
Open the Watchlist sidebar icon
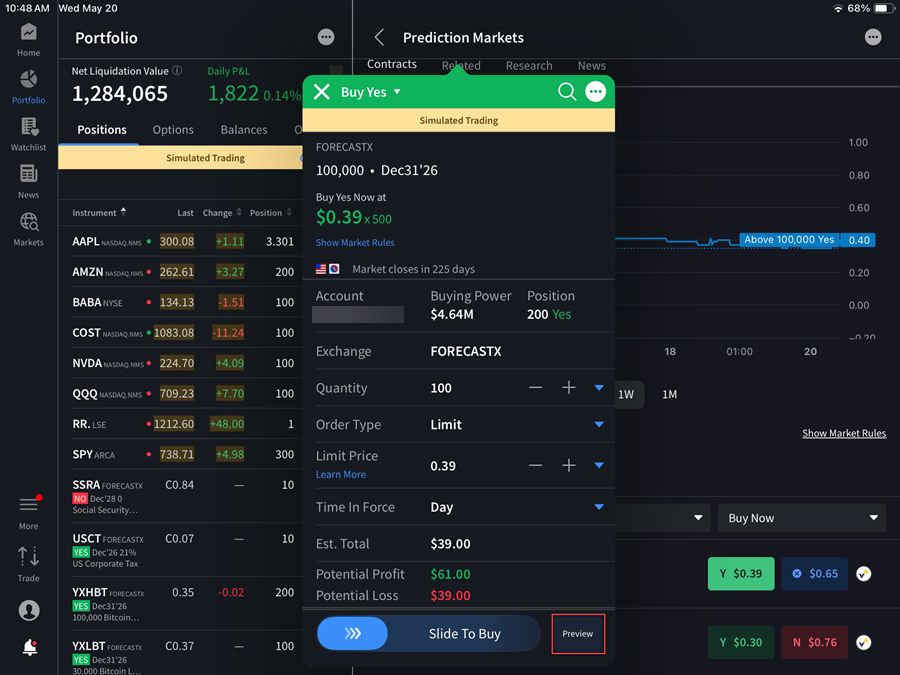pyautogui.click(x=28, y=134)
